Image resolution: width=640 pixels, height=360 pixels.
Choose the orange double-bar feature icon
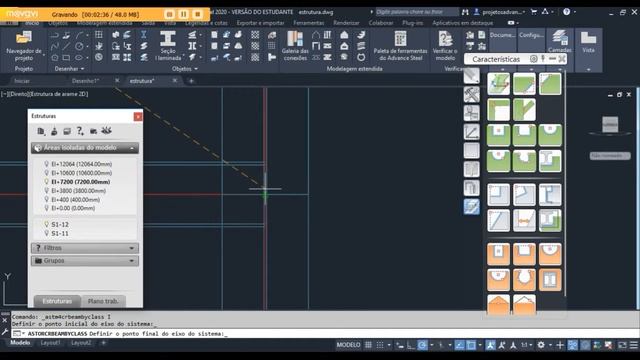tap(550, 280)
